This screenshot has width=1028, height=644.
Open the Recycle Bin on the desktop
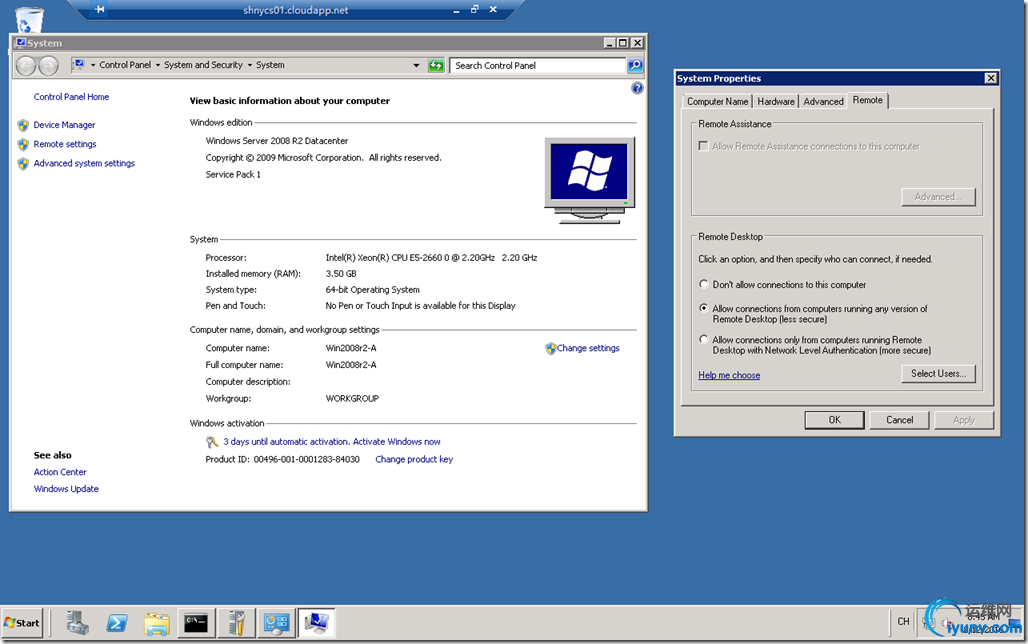[x=29, y=19]
